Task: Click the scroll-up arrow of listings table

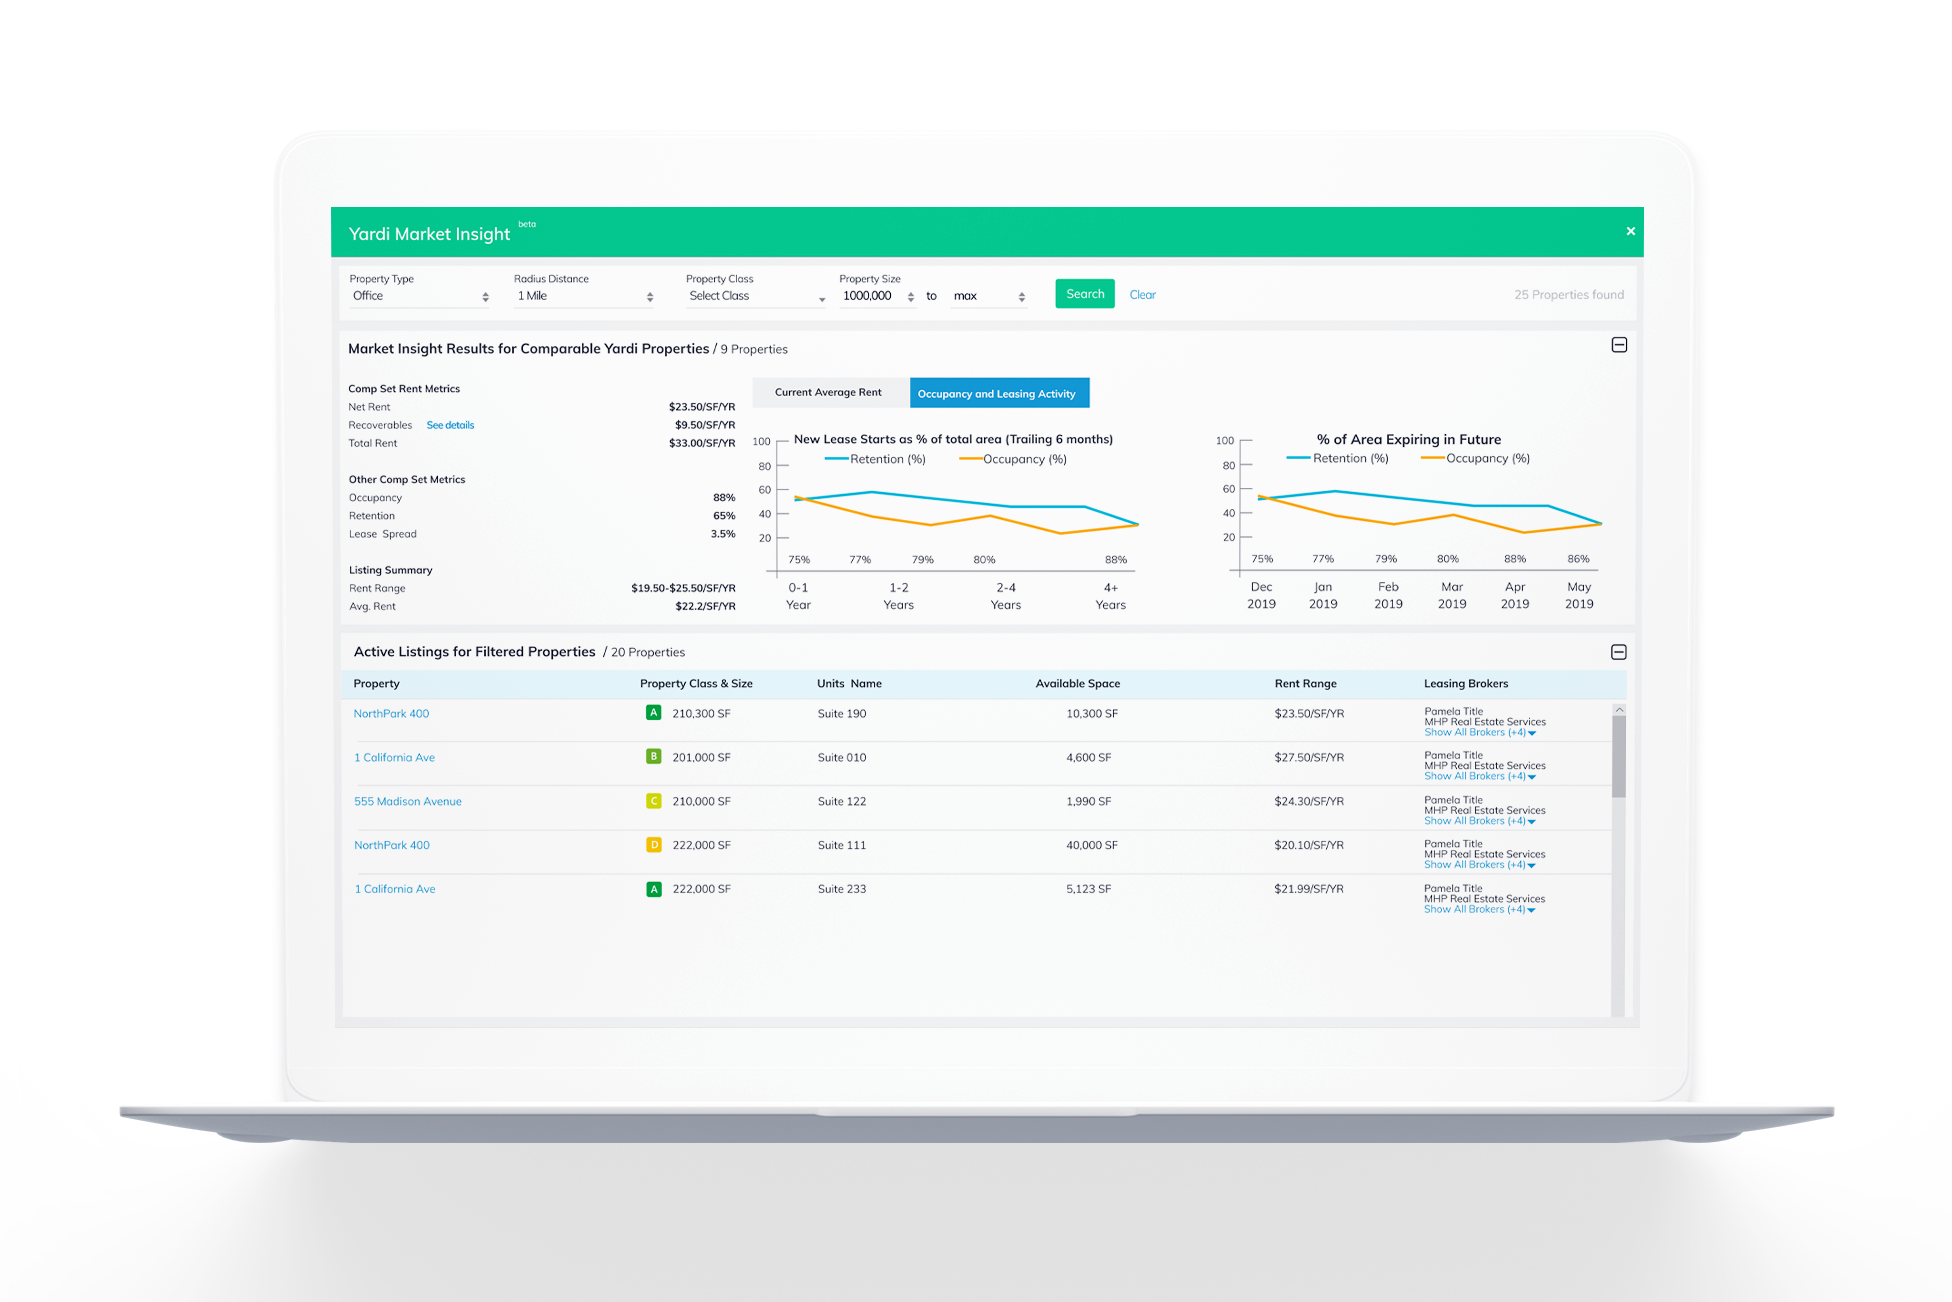Action: pos(1619,709)
